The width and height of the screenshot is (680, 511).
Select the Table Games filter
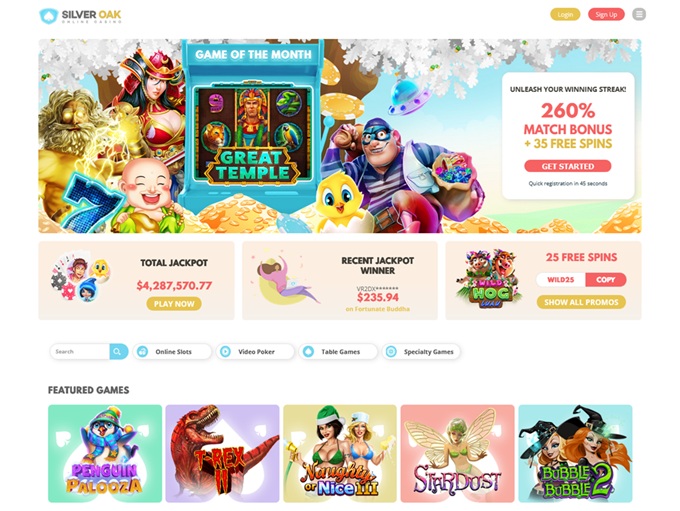[338, 352]
